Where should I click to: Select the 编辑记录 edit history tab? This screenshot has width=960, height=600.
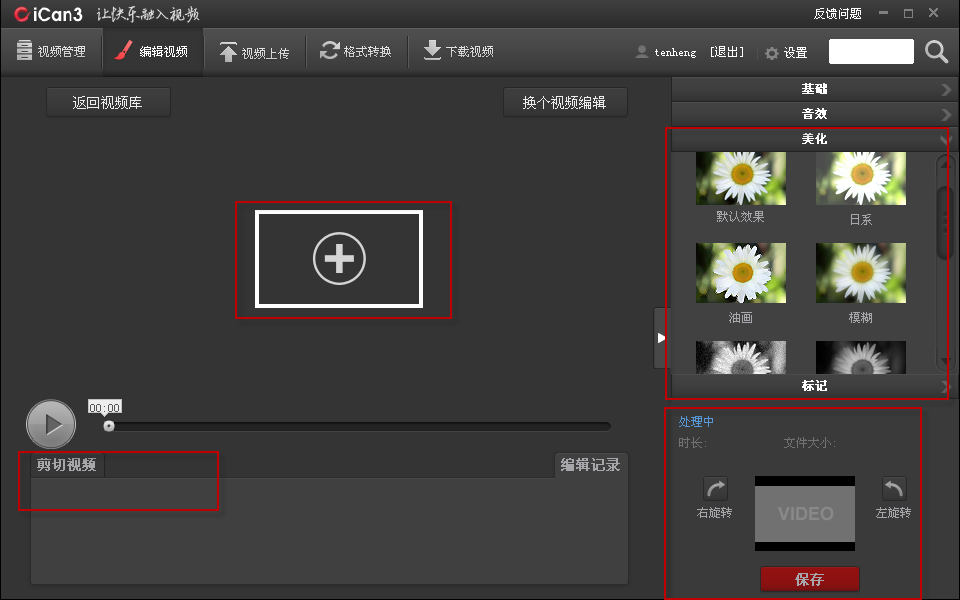tap(591, 465)
